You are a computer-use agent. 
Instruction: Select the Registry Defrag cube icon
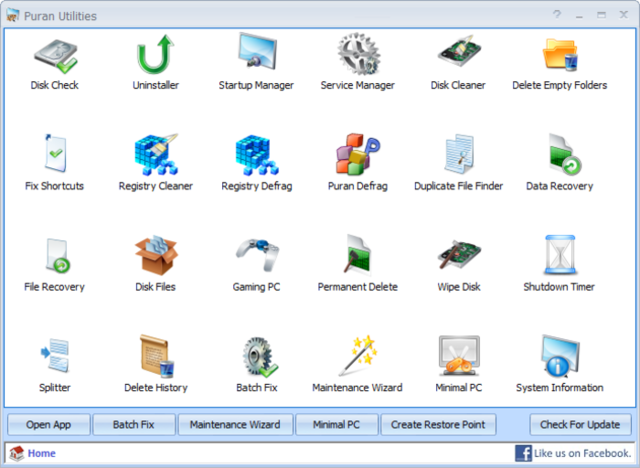pos(257,155)
